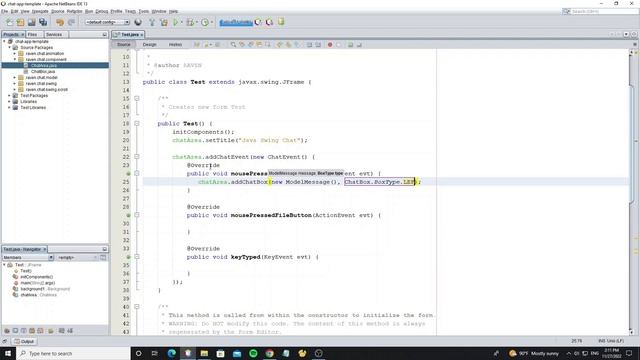The height and width of the screenshot is (360, 640).
Task: Click the Clean and Build icon
Action: pos(164,22)
